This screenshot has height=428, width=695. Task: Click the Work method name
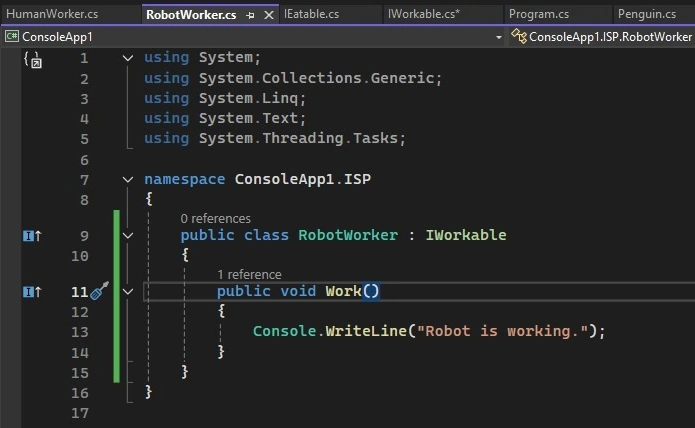[x=344, y=291]
